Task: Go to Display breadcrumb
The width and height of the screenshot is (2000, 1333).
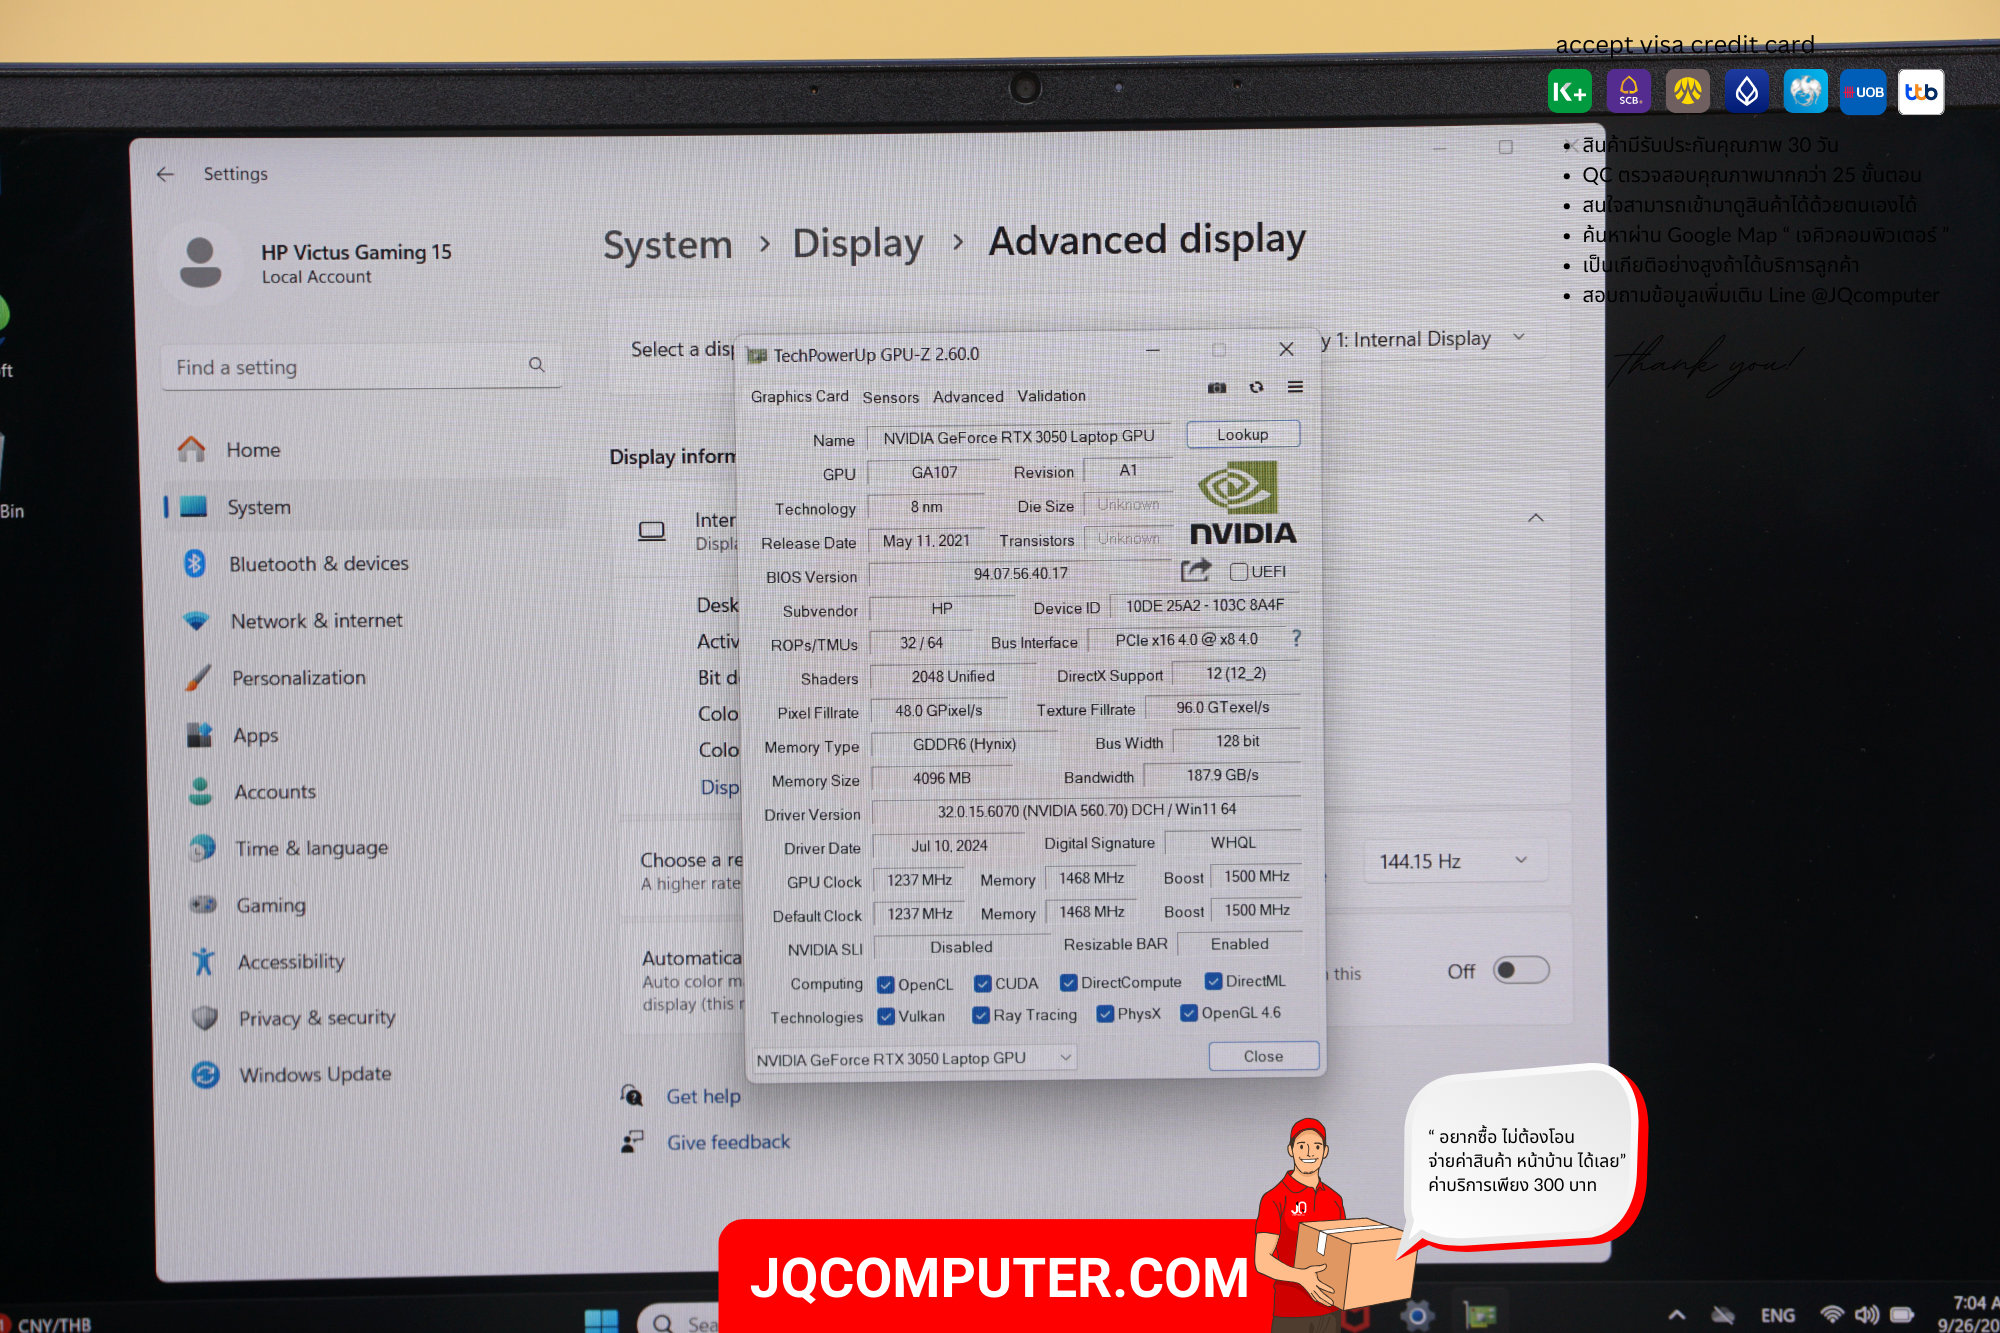Action: pyautogui.click(x=857, y=243)
